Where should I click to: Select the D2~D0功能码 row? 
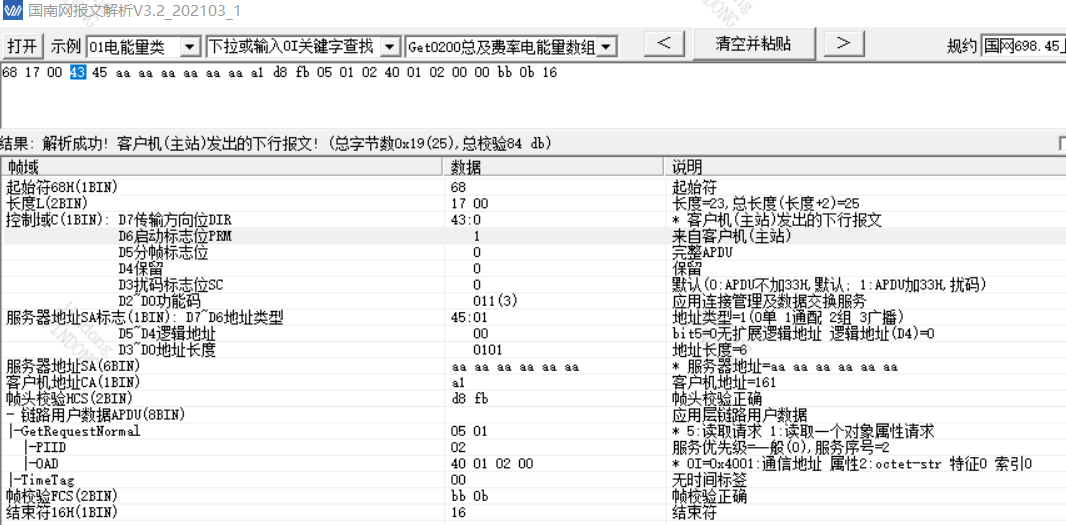click(533, 301)
